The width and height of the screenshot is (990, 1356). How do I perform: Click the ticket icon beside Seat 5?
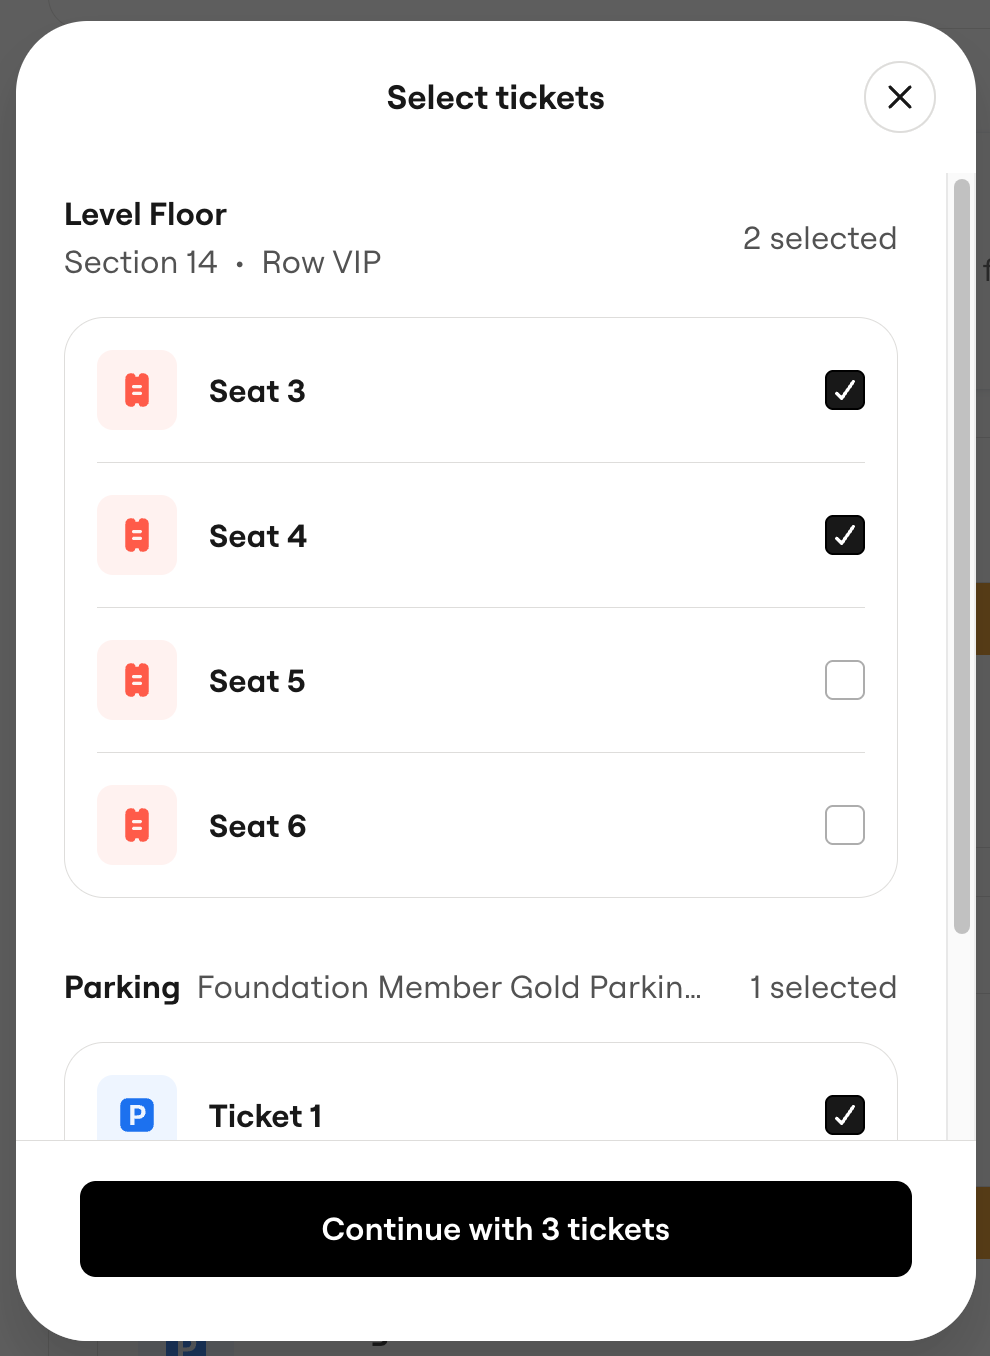point(137,680)
